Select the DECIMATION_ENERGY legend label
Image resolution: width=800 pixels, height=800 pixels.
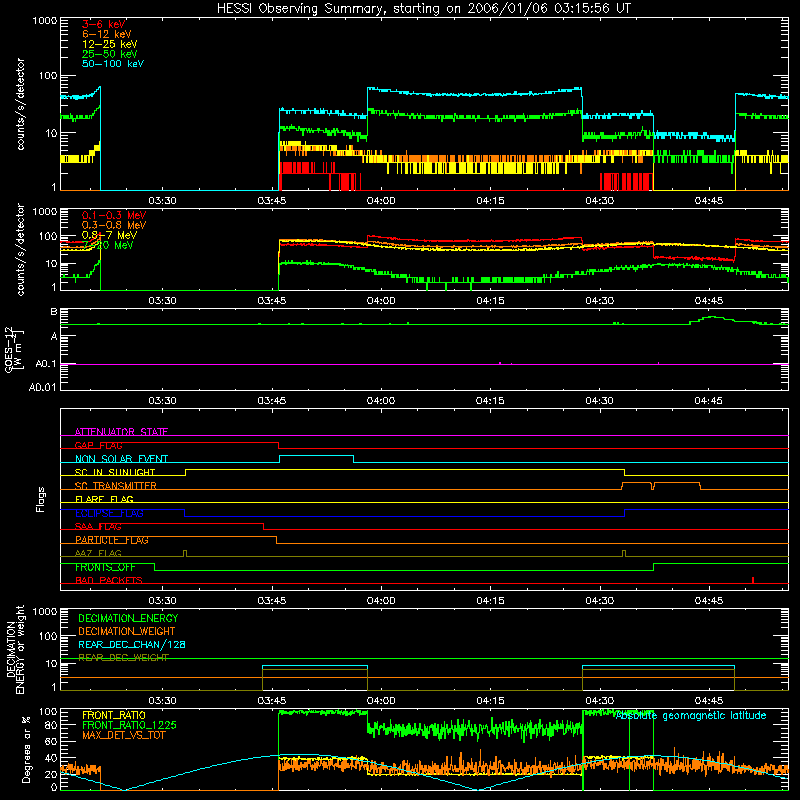point(128,618)
